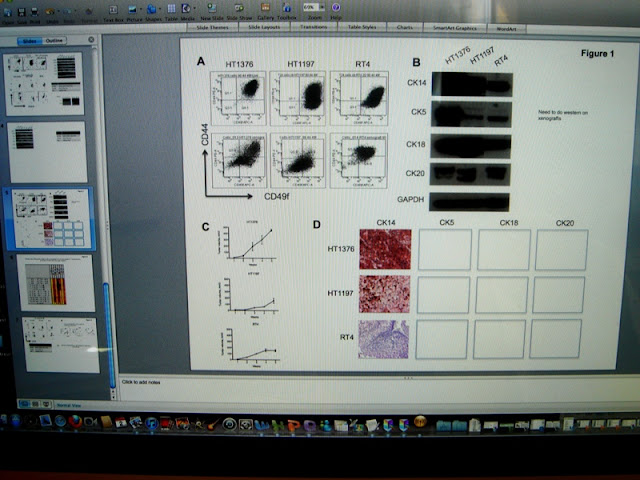This screenshot has height=480, width=640.
Task: Open the Zoom percentage dropdown arrow
Action: [322, 7]
